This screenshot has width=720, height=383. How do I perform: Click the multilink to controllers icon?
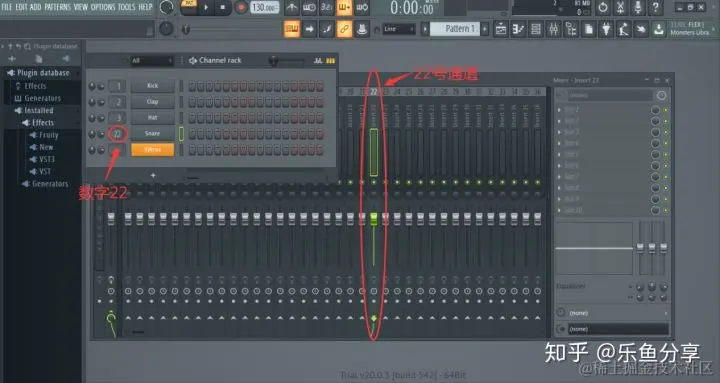coord(362,29)
